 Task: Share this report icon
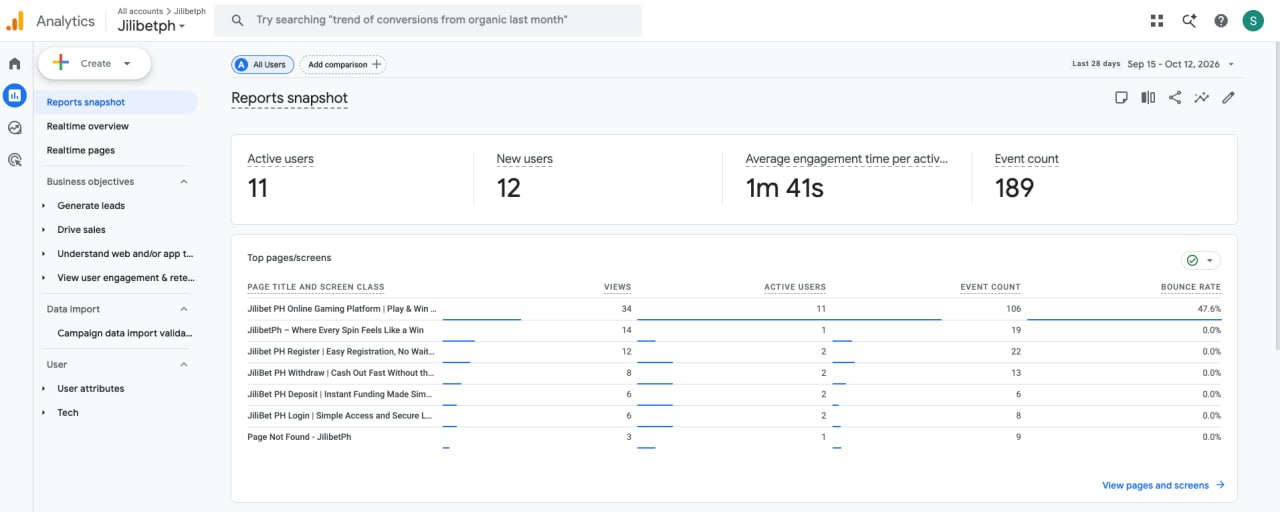1175,97
